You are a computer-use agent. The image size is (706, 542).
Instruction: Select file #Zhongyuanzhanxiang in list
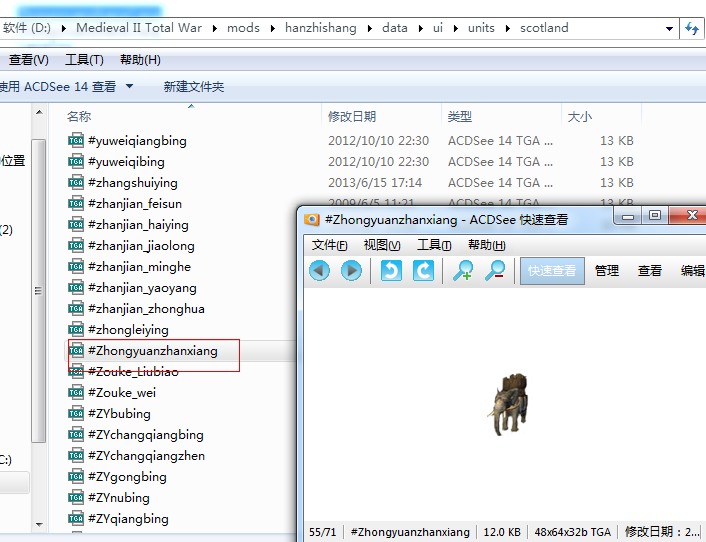coord(153,351)
